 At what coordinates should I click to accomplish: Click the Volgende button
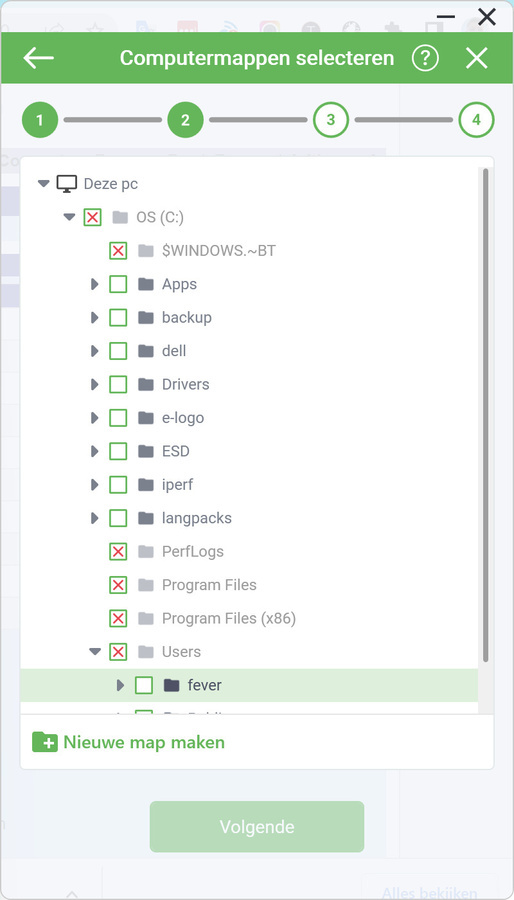[x=257, y=827]
